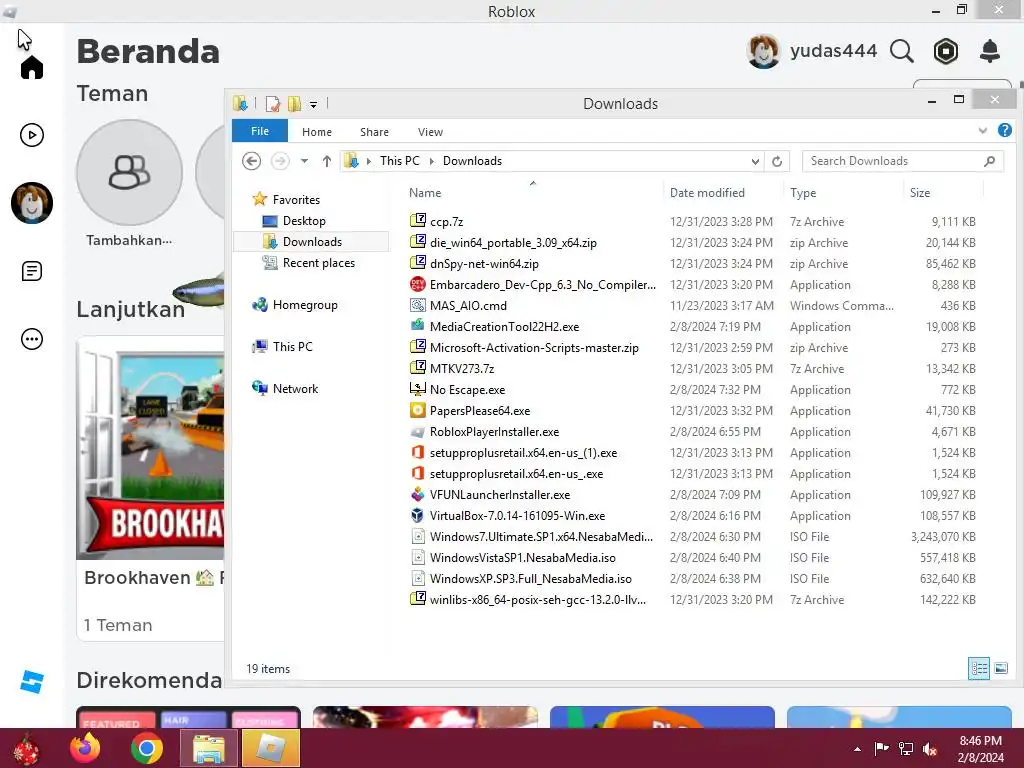Viewport: 1024px width, 768px height.
Task: Open the Customize Quick Access Toolbar dropdown
Action: (x=313, y=104)
